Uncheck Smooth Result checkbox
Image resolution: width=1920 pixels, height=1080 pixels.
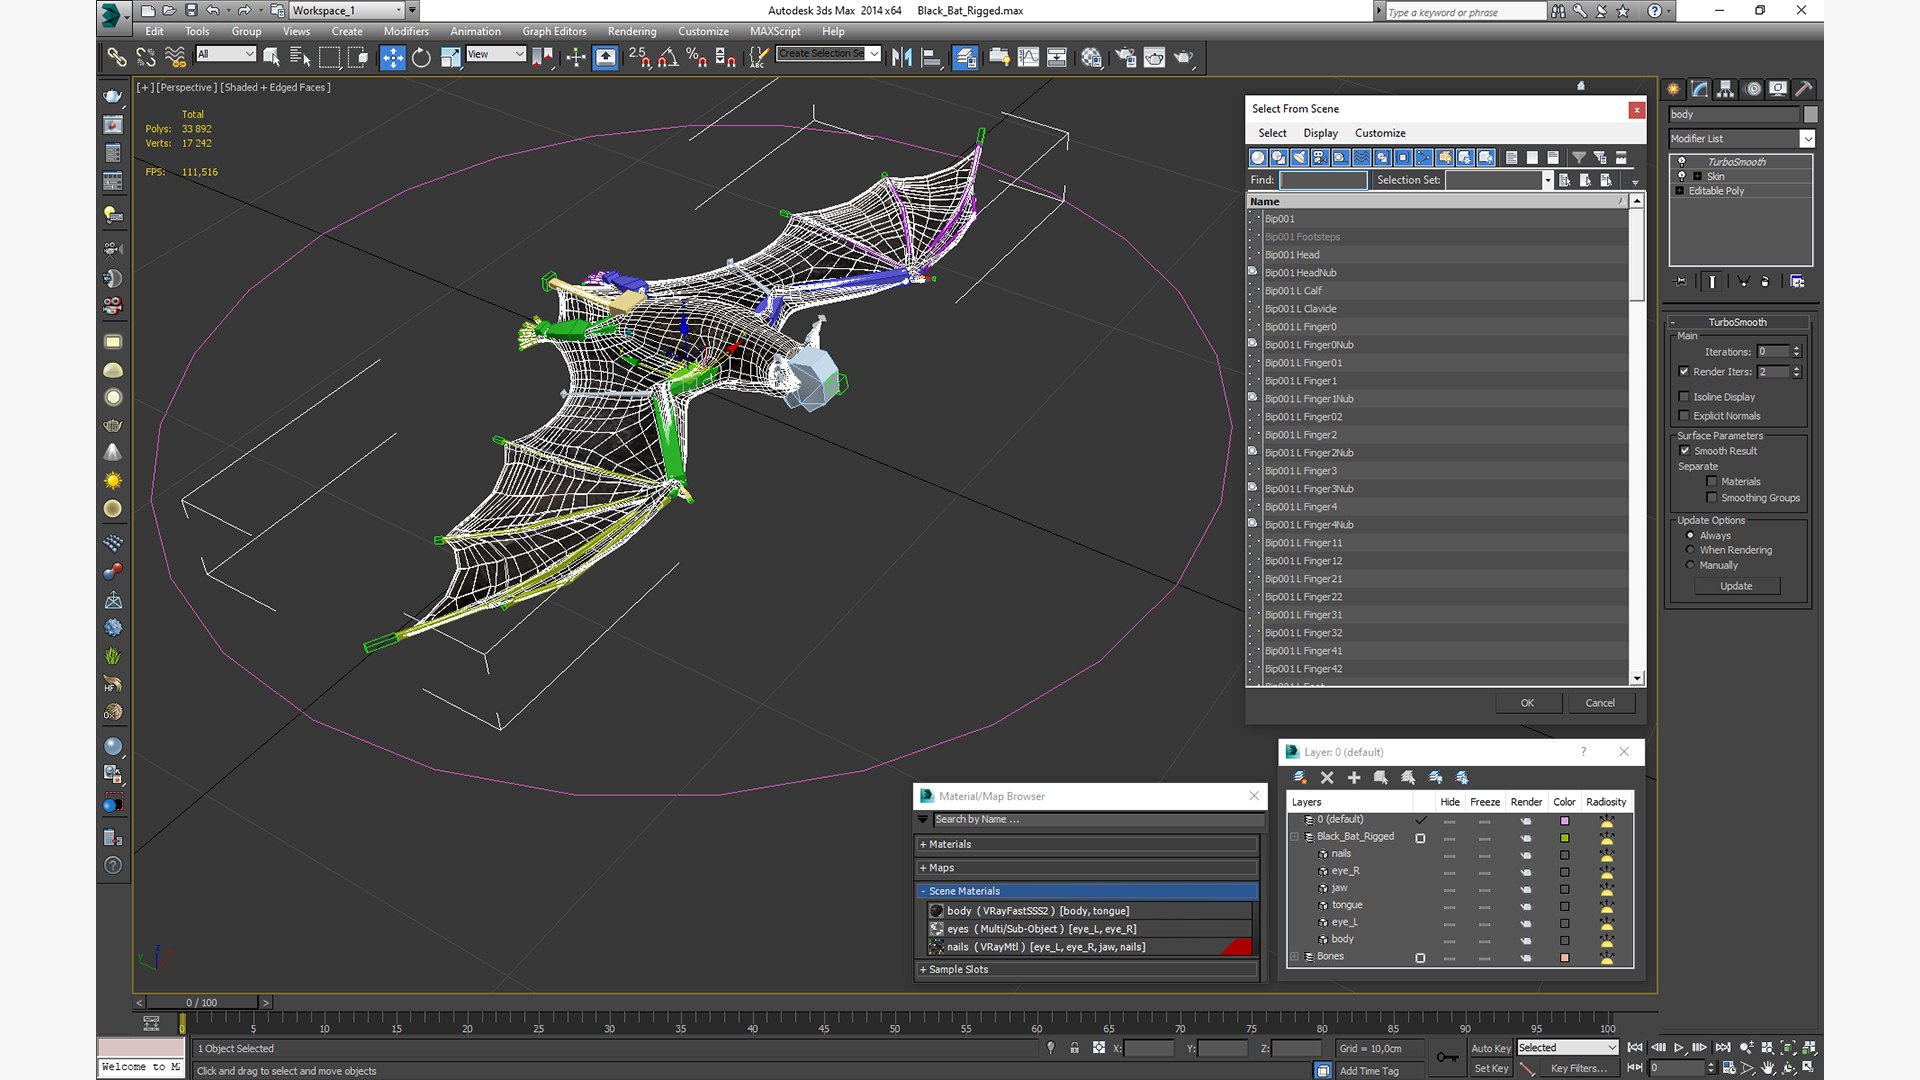[1684, 451]
